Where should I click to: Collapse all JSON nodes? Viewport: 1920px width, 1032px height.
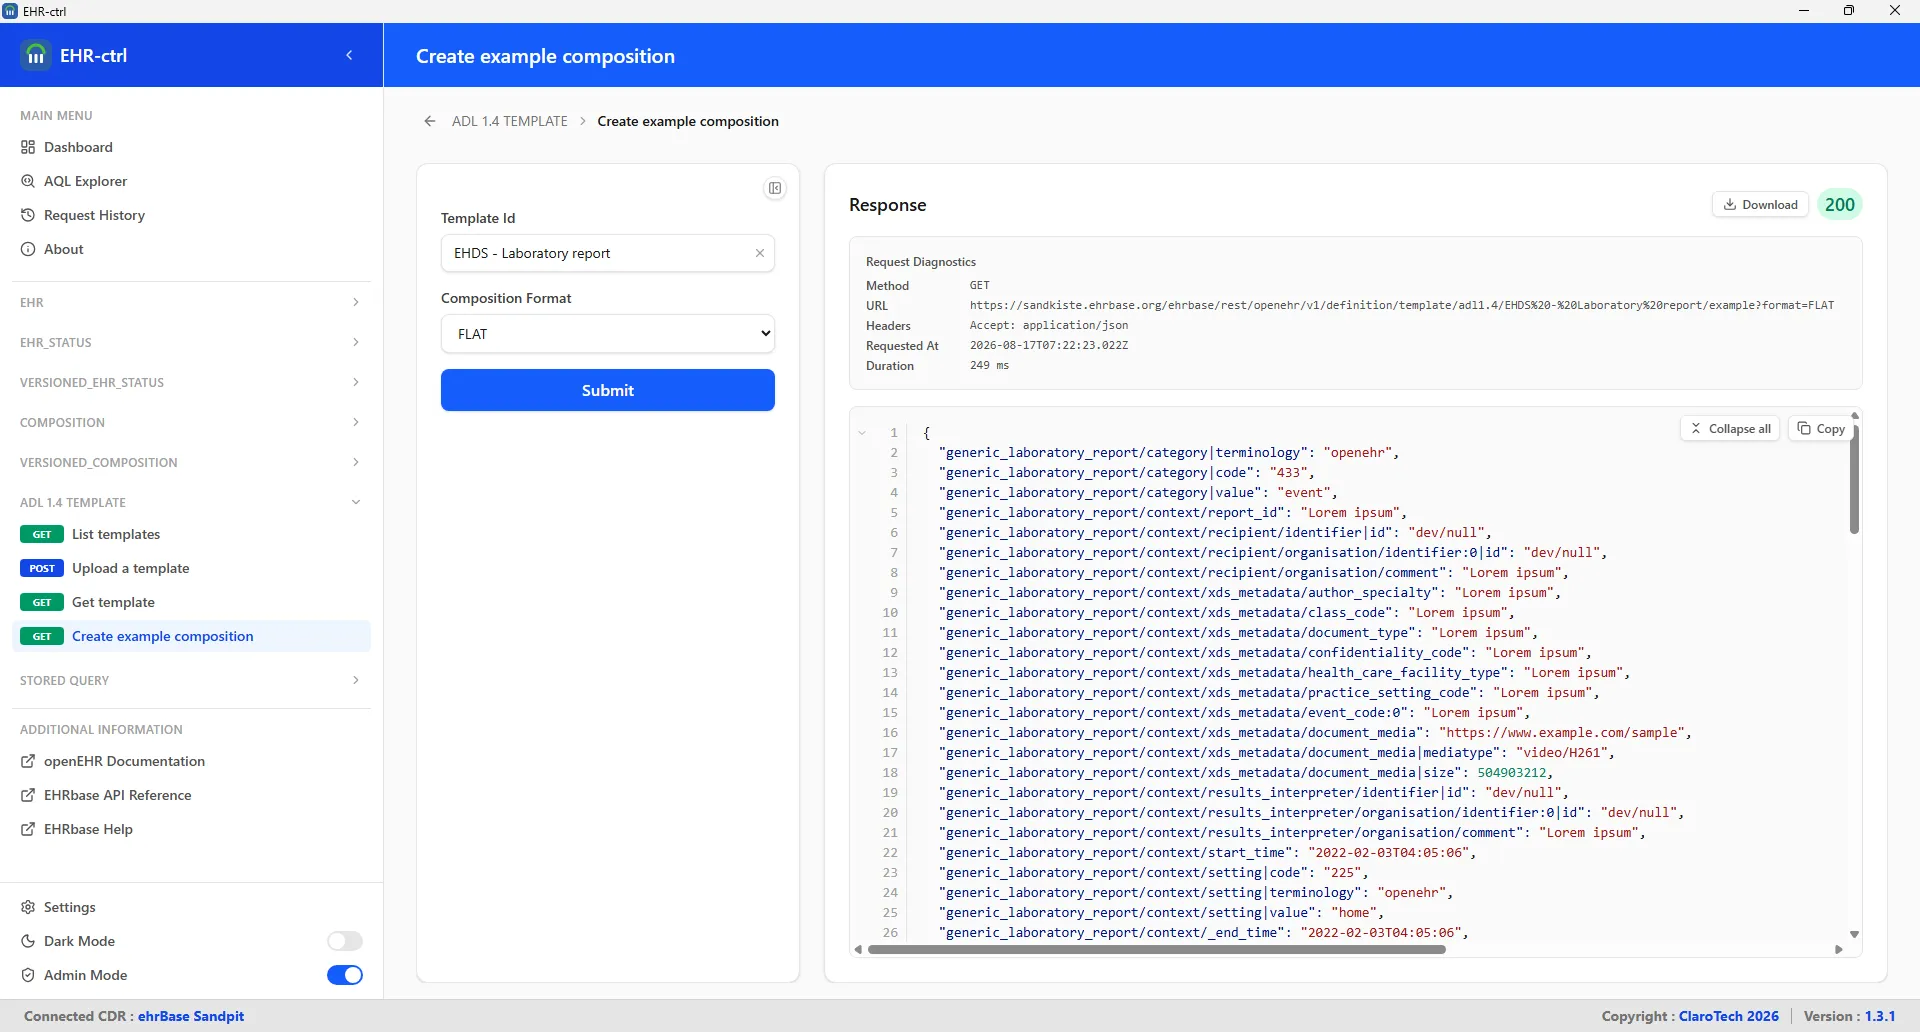coord(1730,429)
